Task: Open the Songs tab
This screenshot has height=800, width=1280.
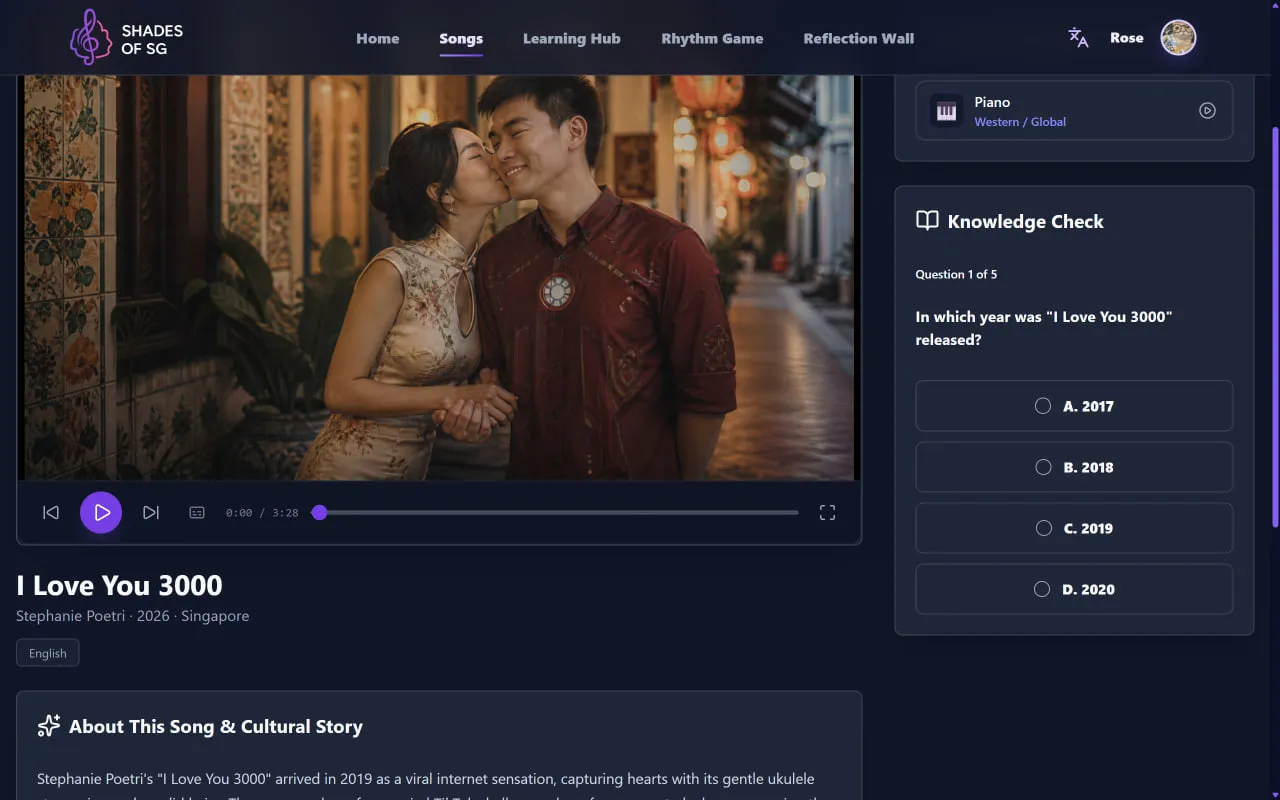Action: (x=461, y=38)
